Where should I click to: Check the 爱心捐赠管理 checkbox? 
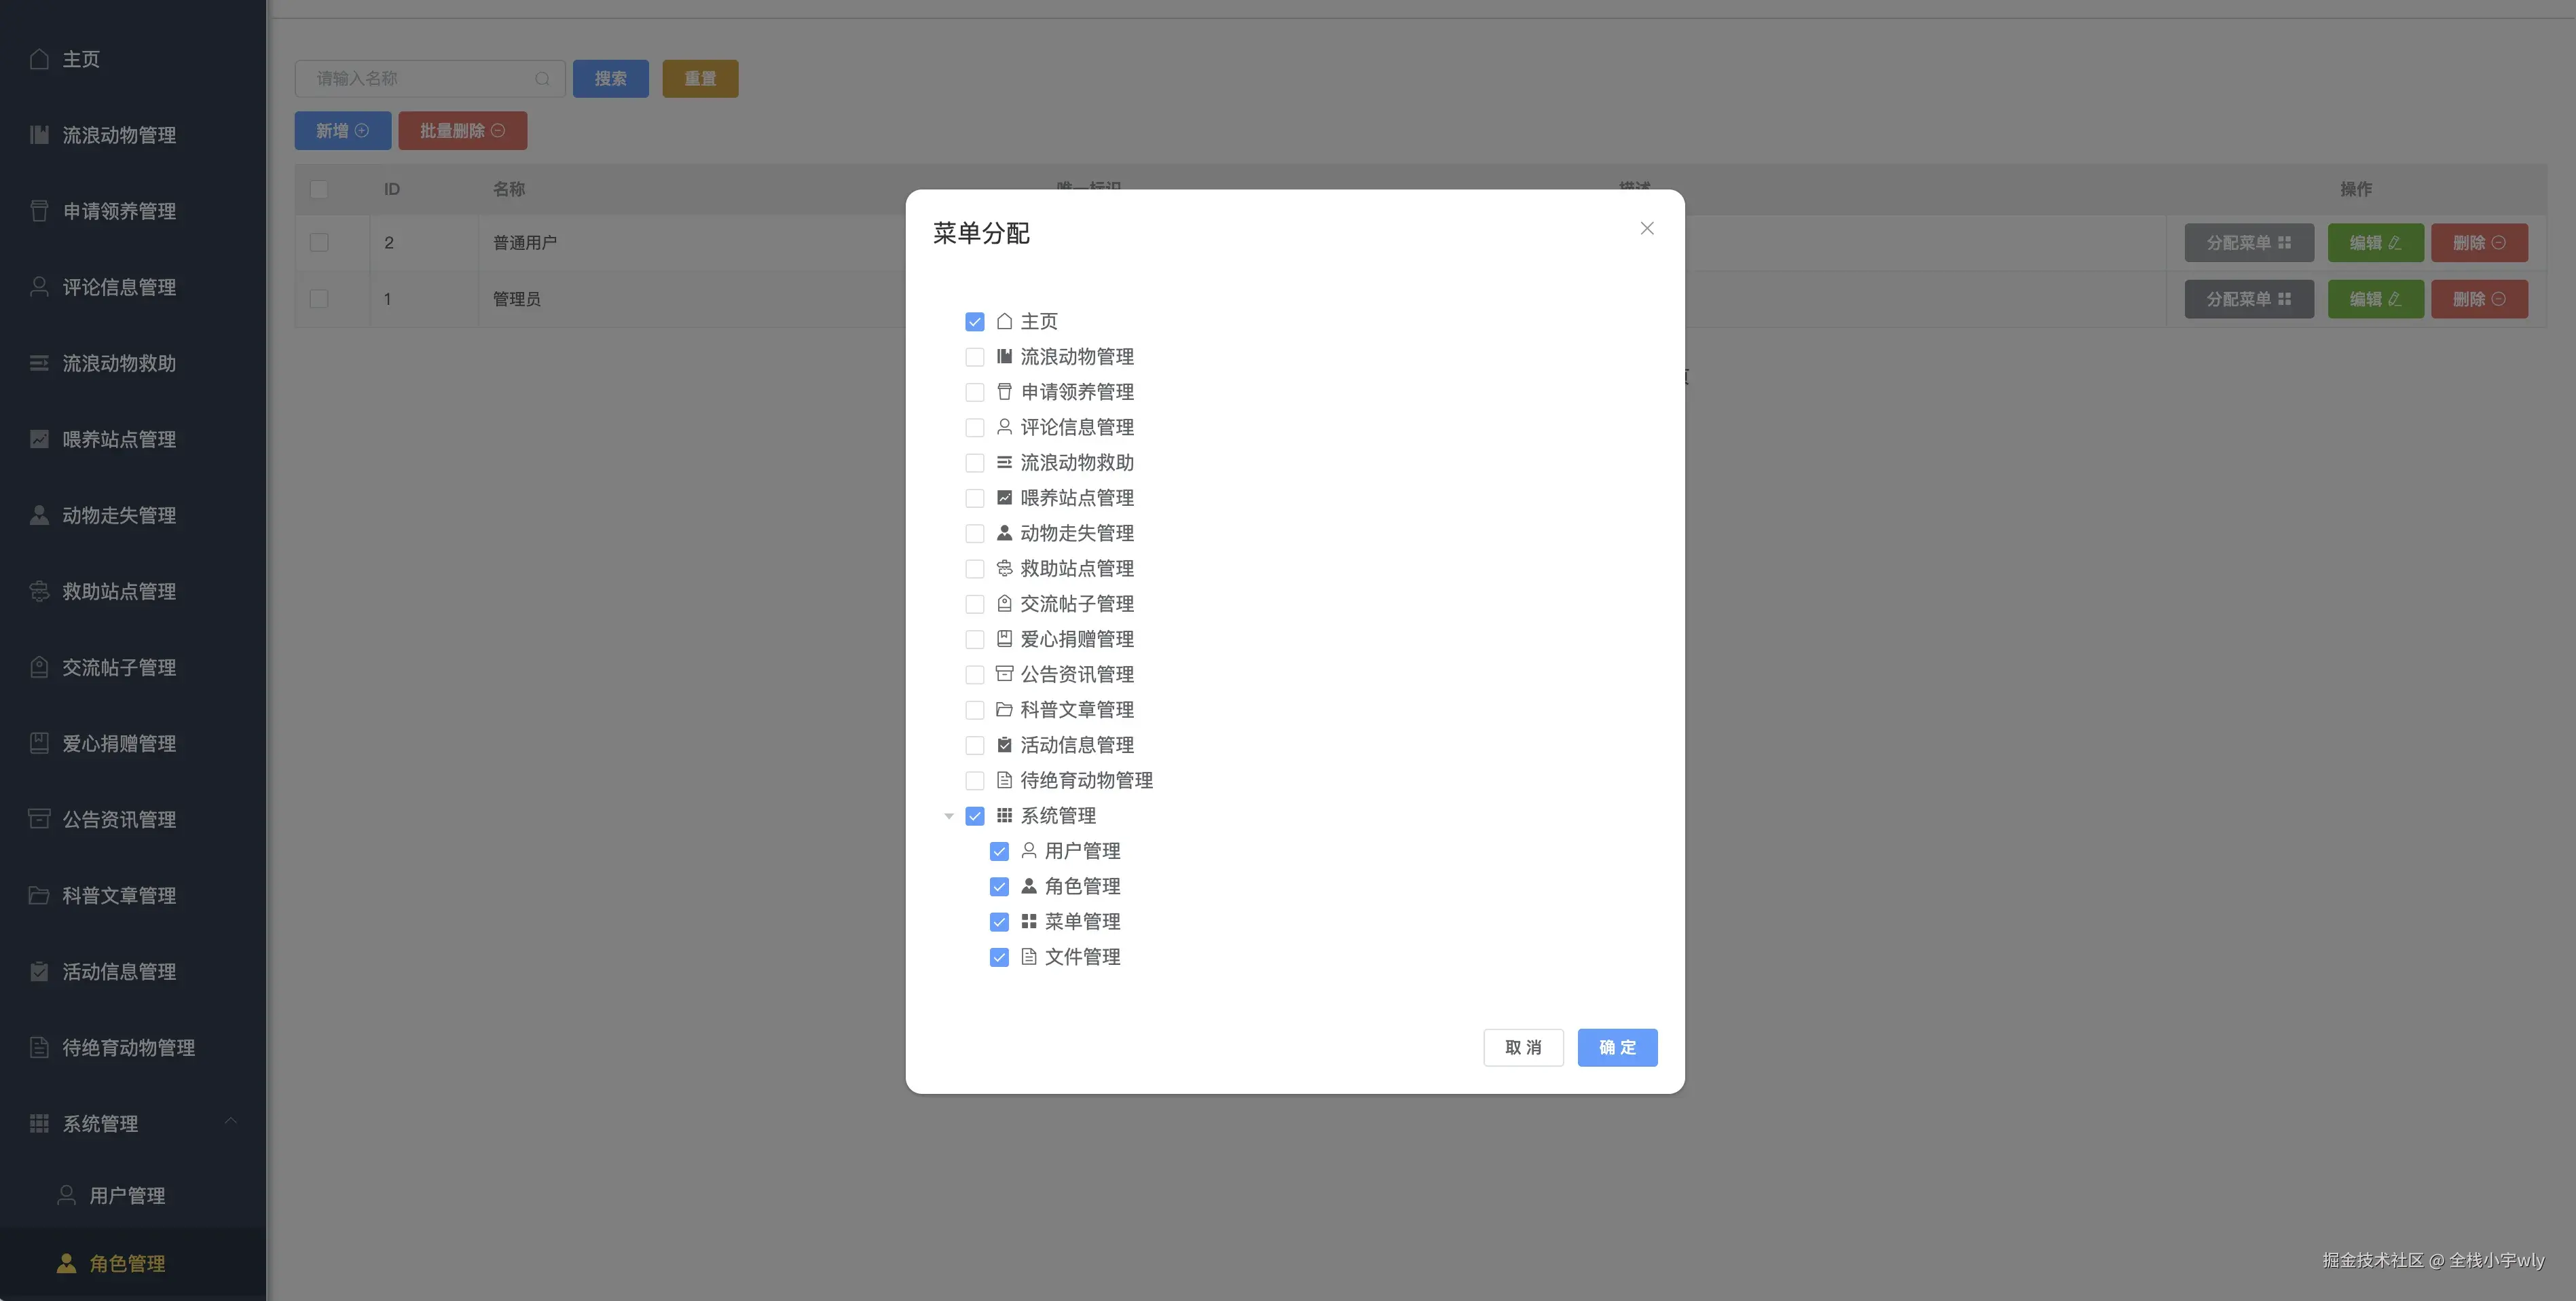click(x=974, y=639)
